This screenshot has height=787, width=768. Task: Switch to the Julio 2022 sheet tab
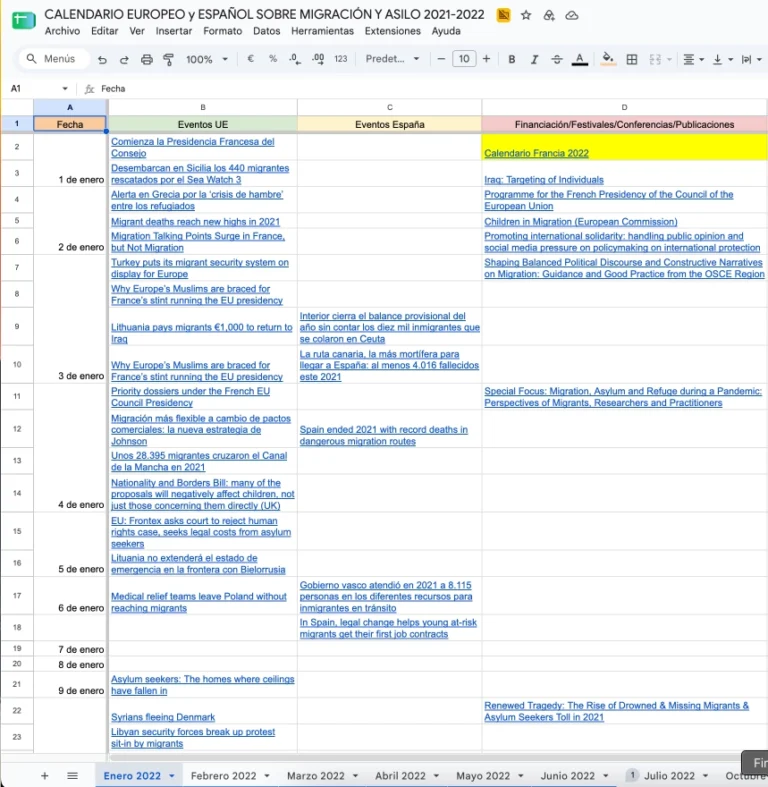tap(669, 775)
